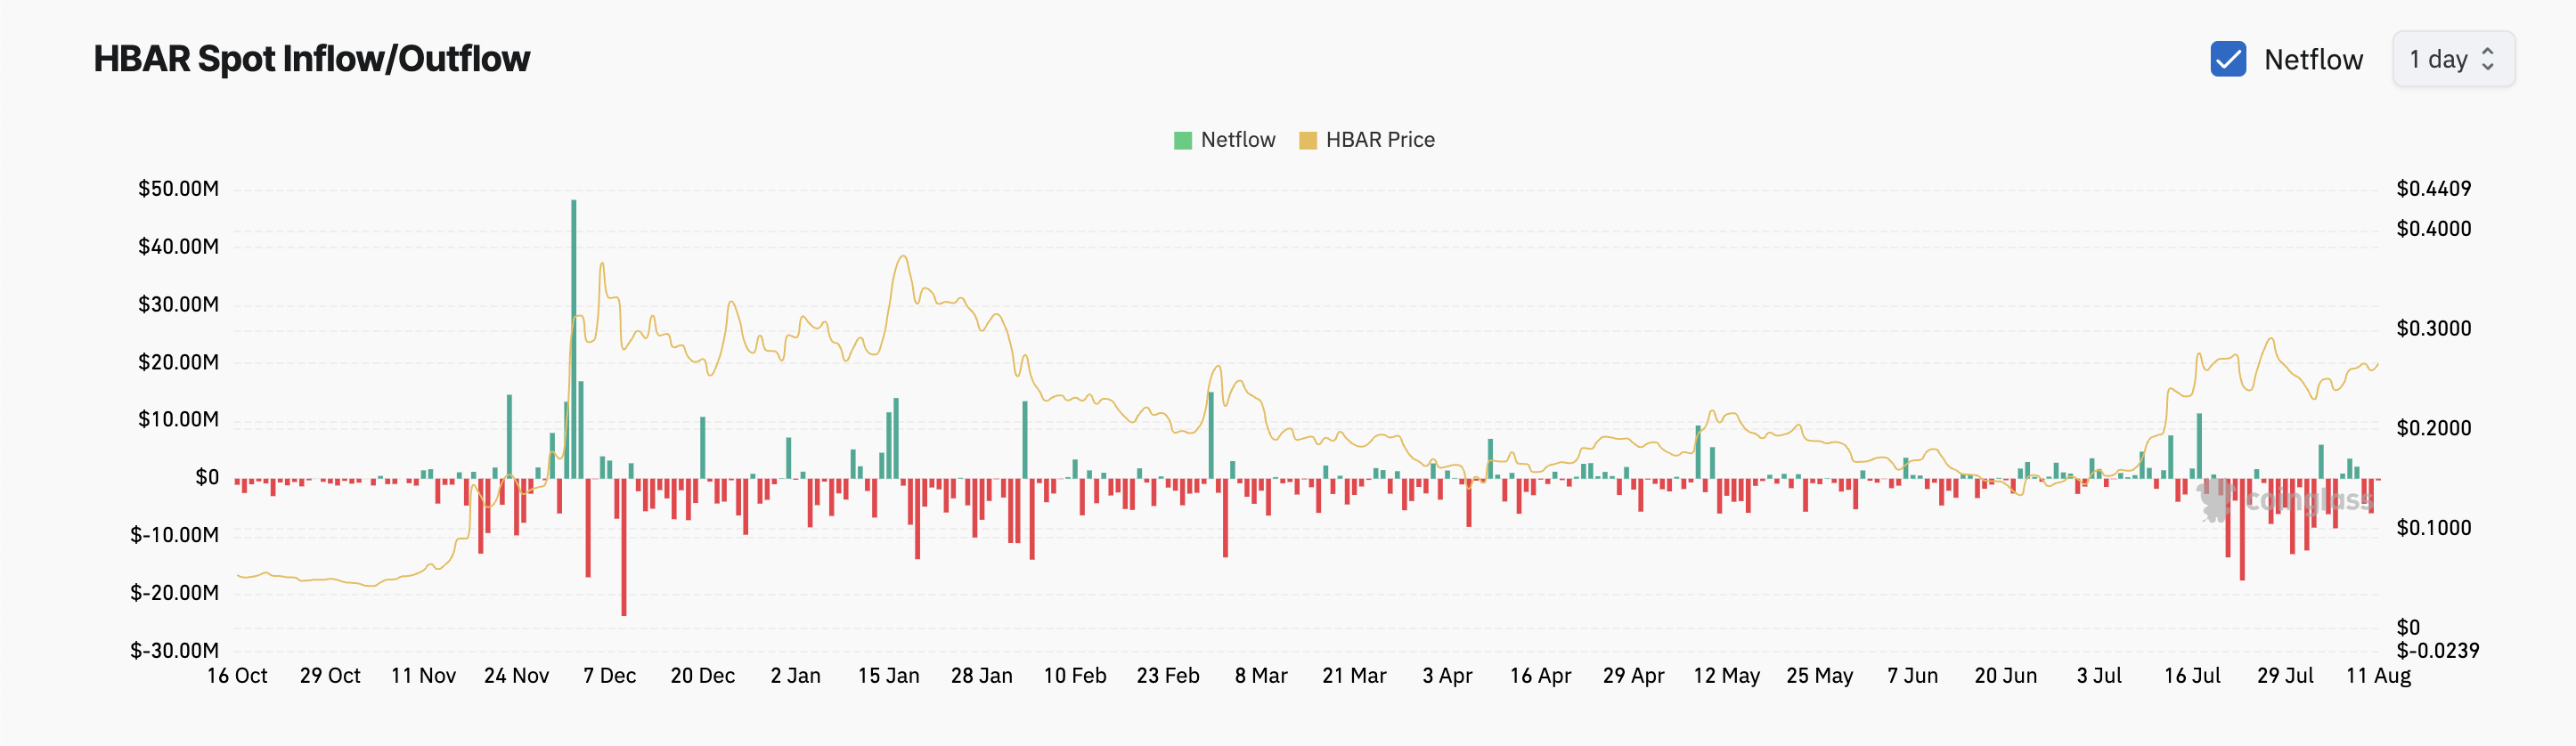This screenshot has width=2576, height=746.
Task: Select the 16 Oct date label on axis
Action: (237, 676)
